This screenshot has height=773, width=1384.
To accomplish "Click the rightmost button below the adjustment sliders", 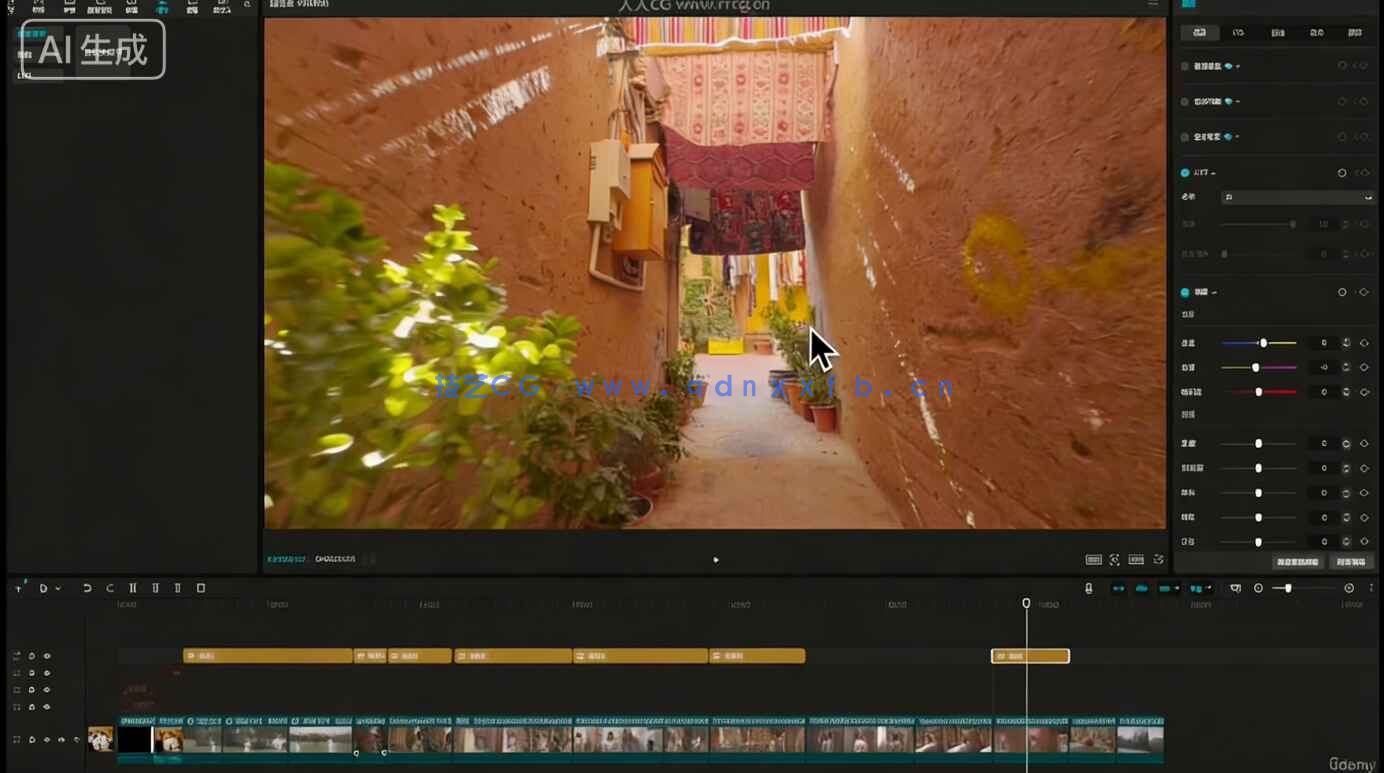I will point(1351,562).
